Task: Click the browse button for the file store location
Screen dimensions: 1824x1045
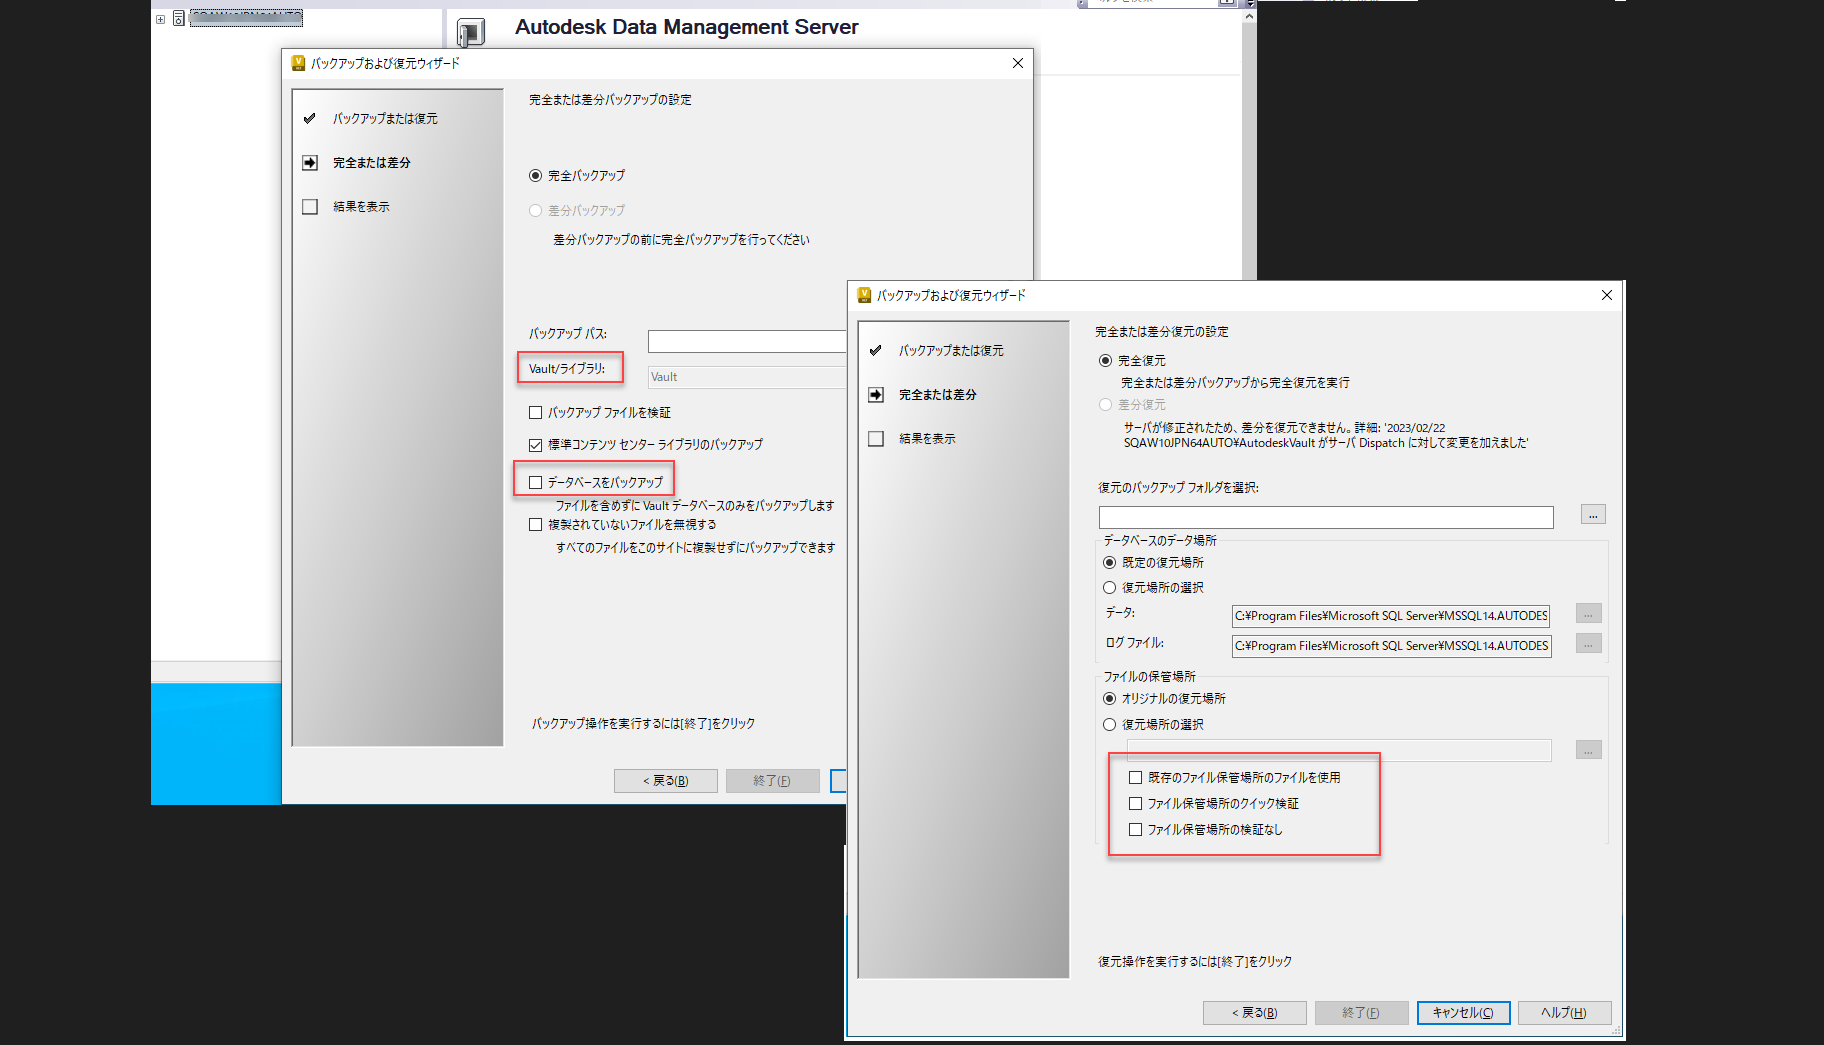Action: pos(1588,750)
